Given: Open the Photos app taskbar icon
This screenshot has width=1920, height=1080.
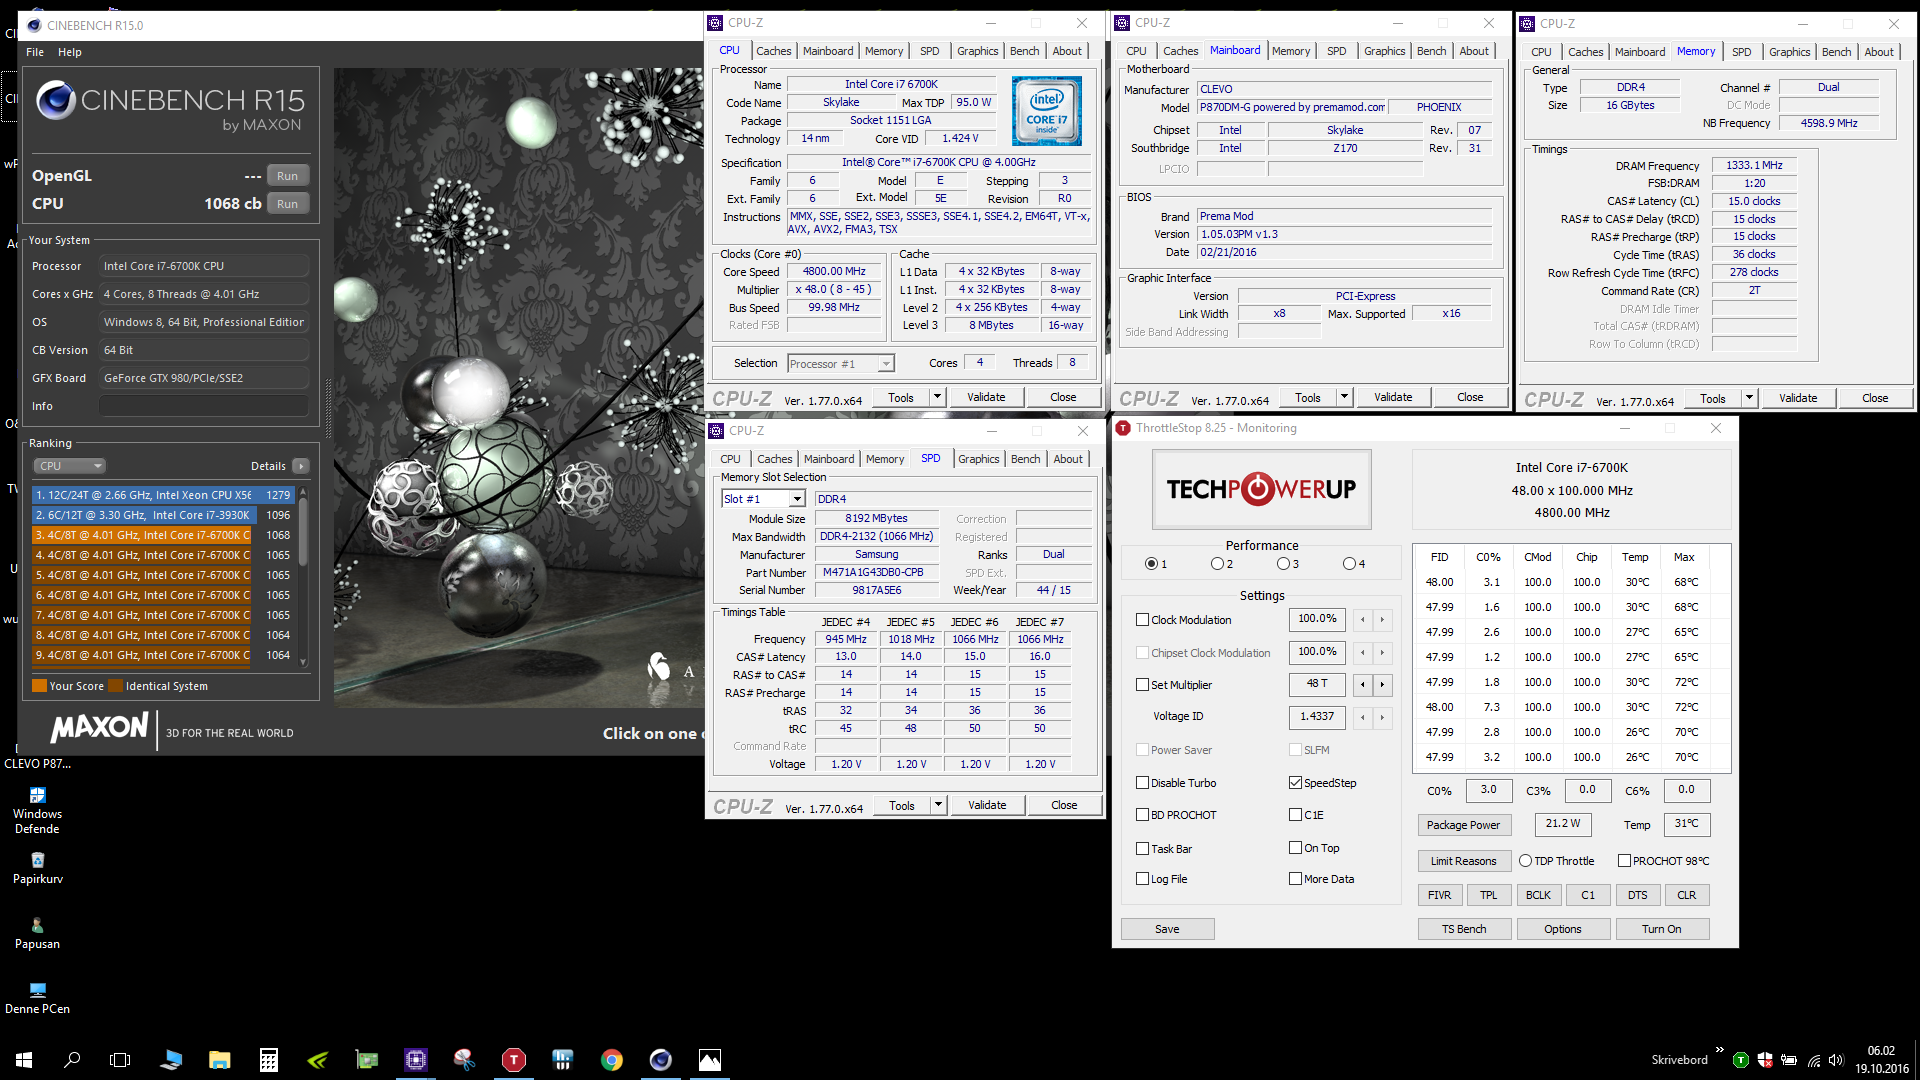Looking at the screenshot, I should [x=710, y=1060].
